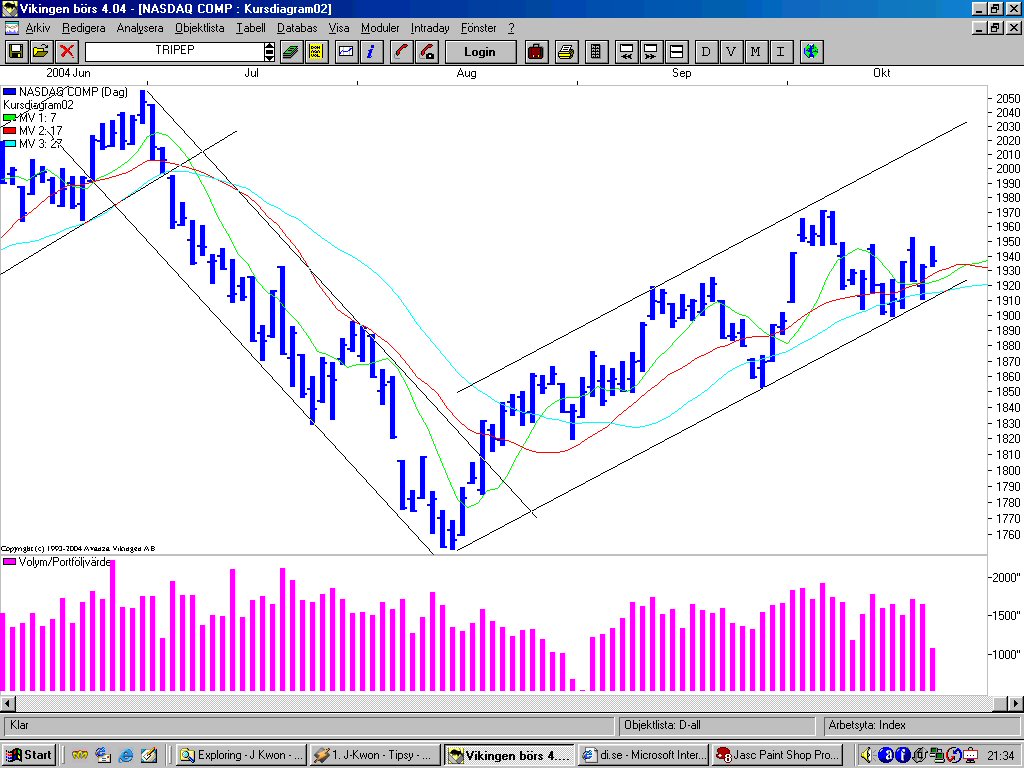This screenshot has width=1024, height=768.
Task: Click the calculator table icon
Action: (x=596, y=52)
